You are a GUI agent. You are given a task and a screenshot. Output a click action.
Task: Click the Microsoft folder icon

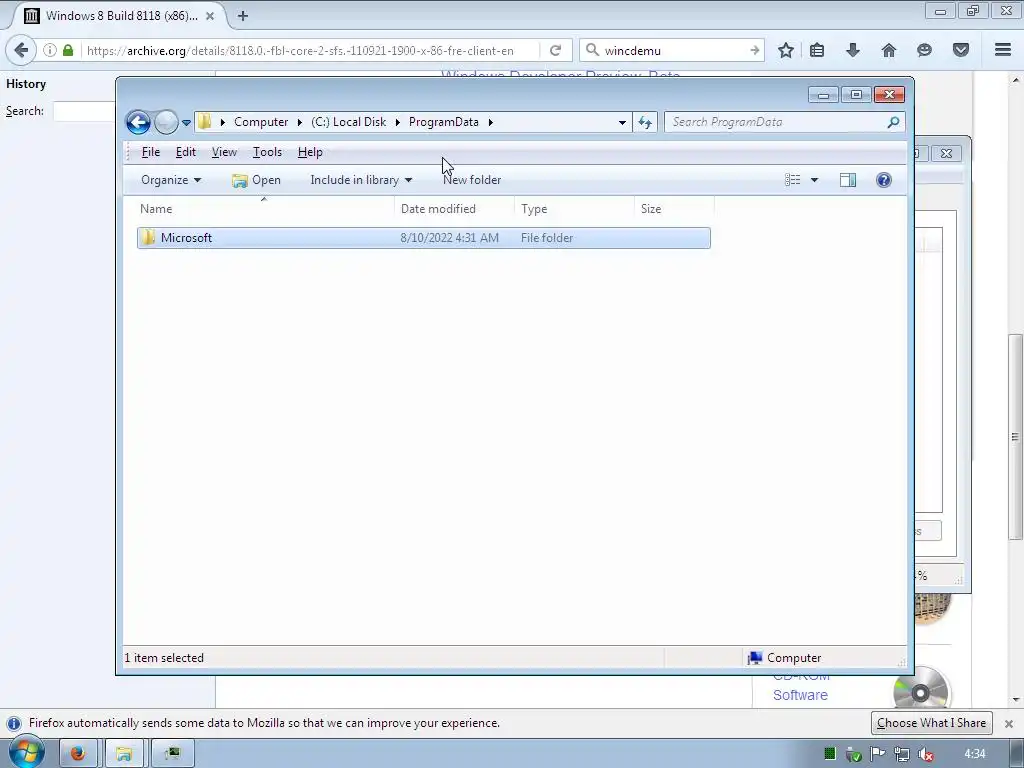click(x=148, y=238)
